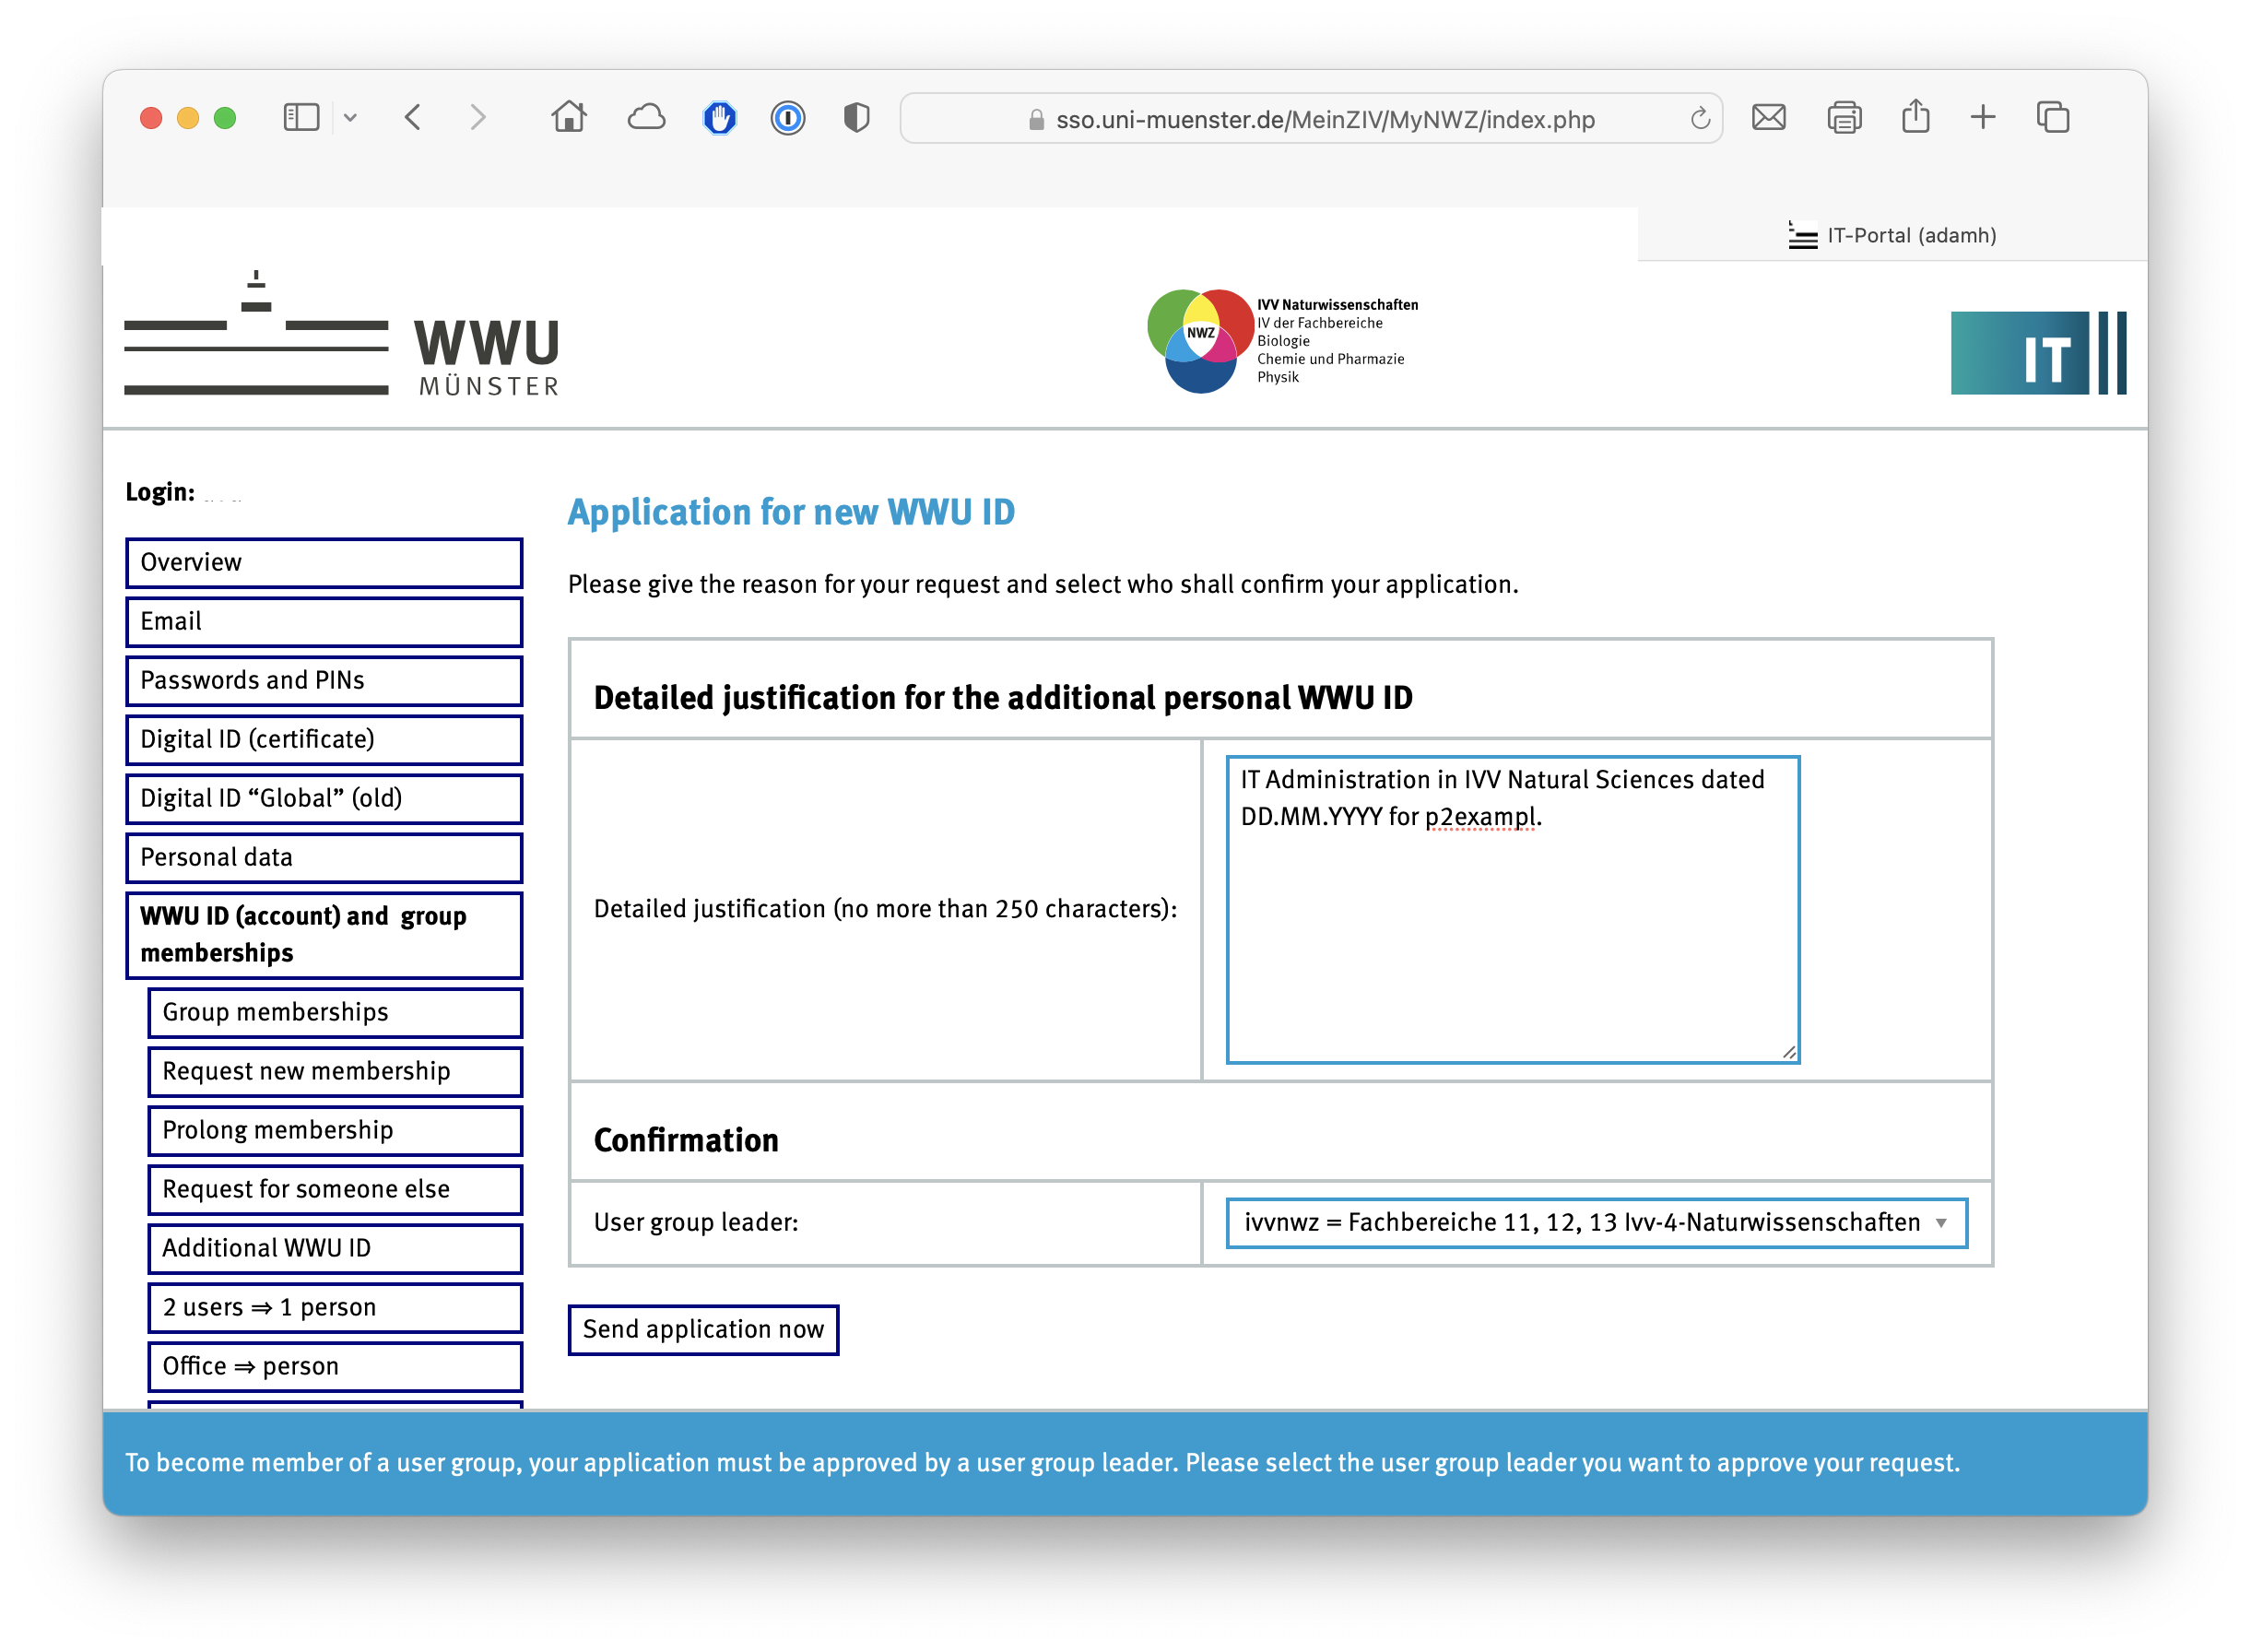Viewport: 2251px width, 1652px height.
Task: Click the Safari address bar URL
Action: click(x=1323, y=120)
